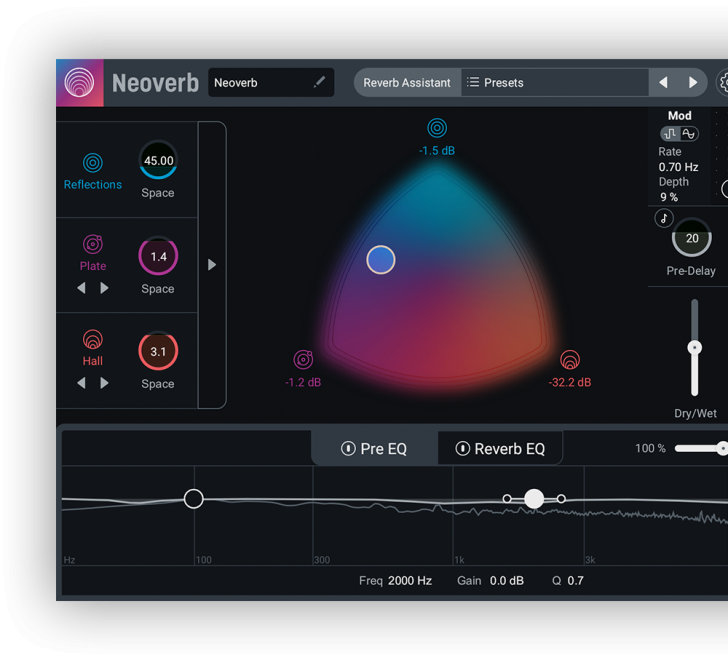
Task: Click the Dry/Wet slider handle
Action: tap(695, 347)
